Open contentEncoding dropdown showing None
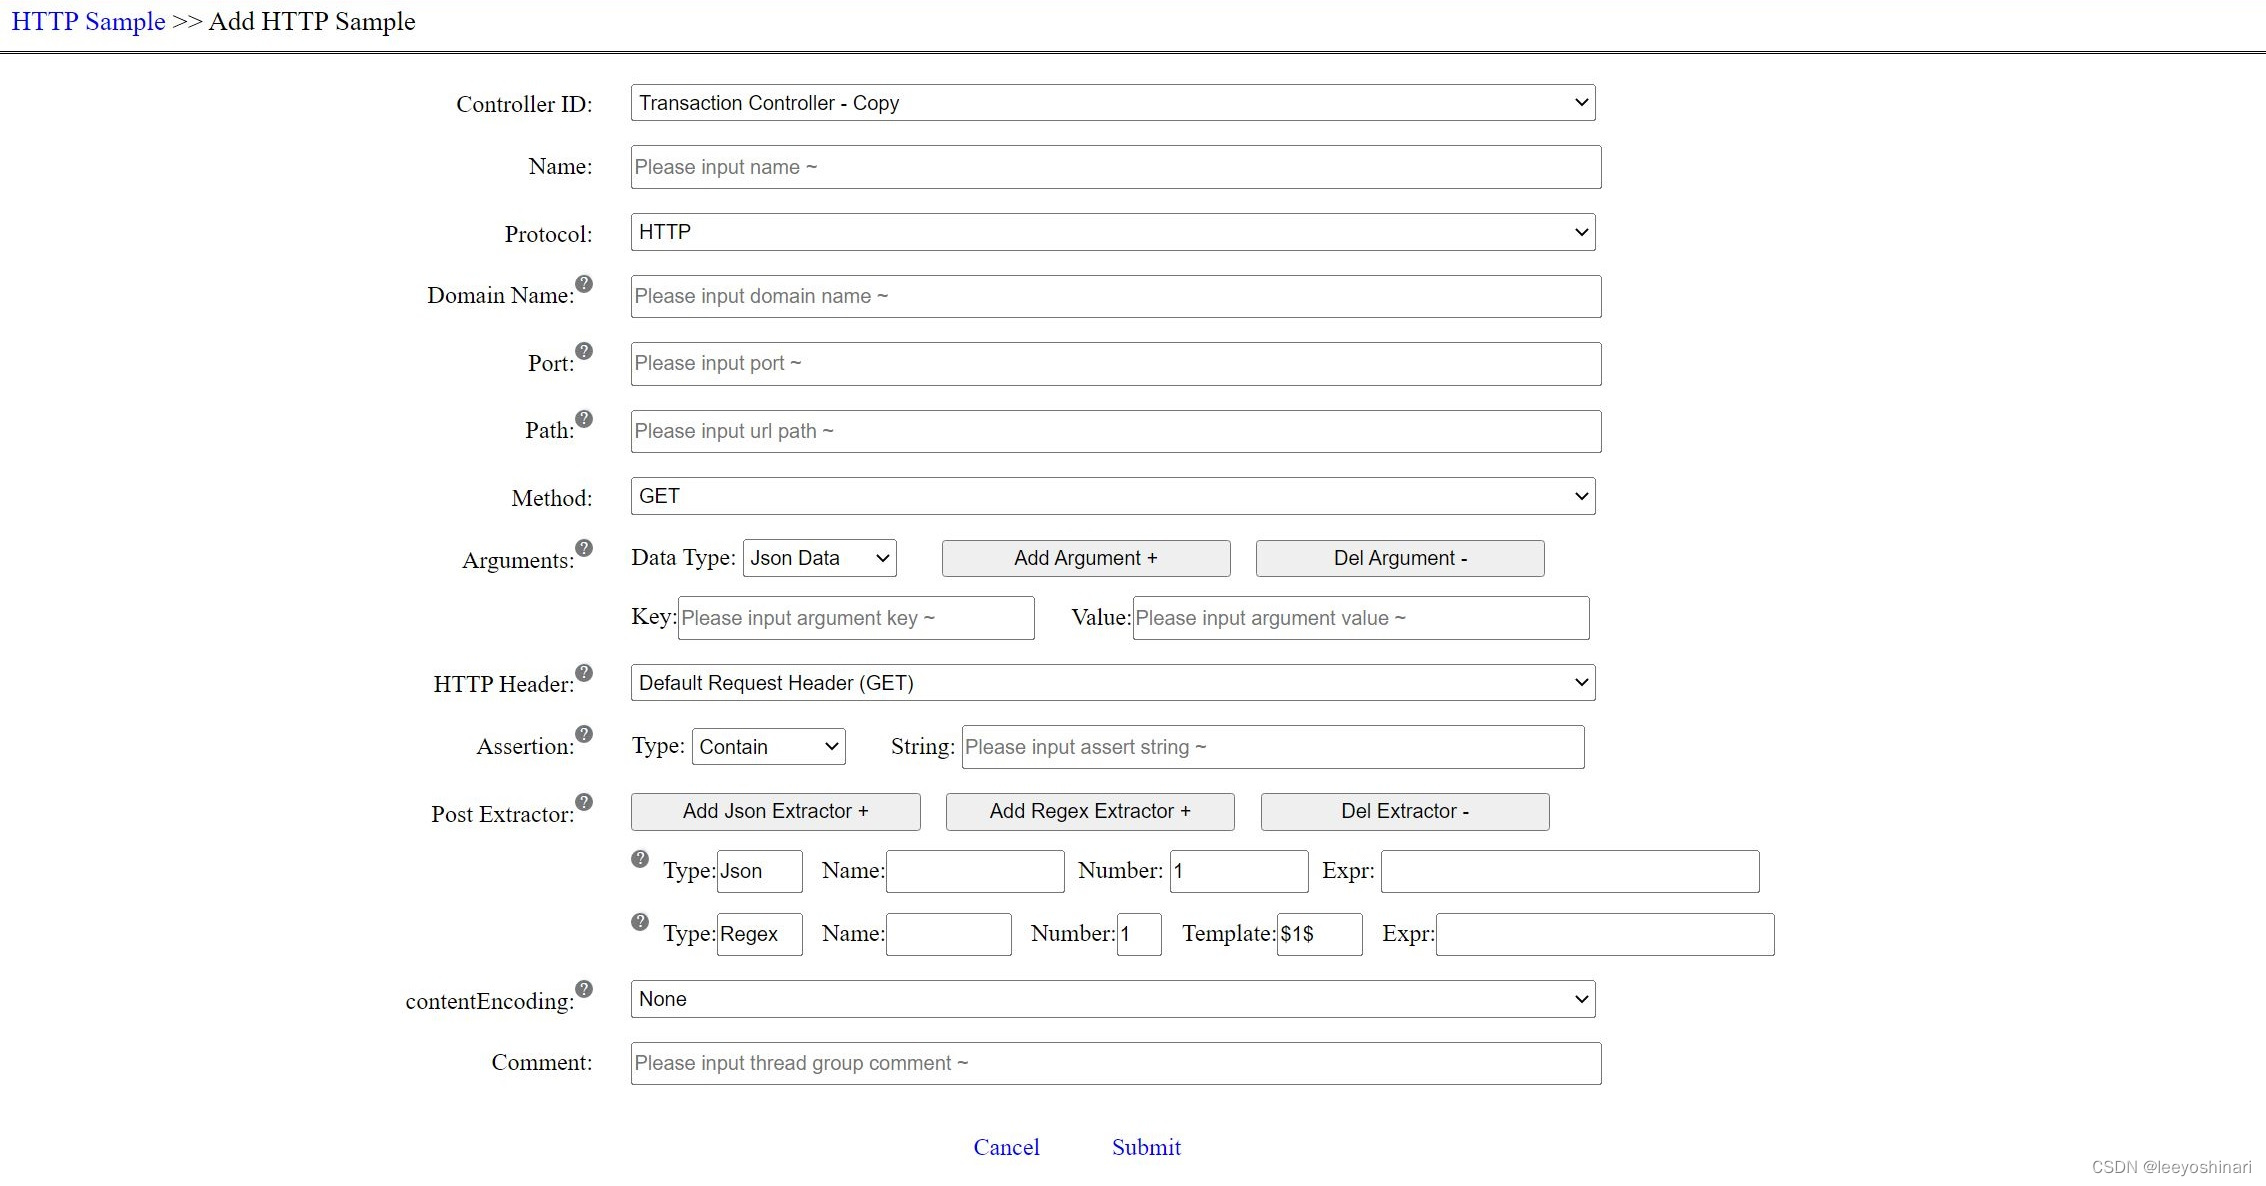The width and height of the screenshot is (2266, 1186). [x=1113, y=999]
